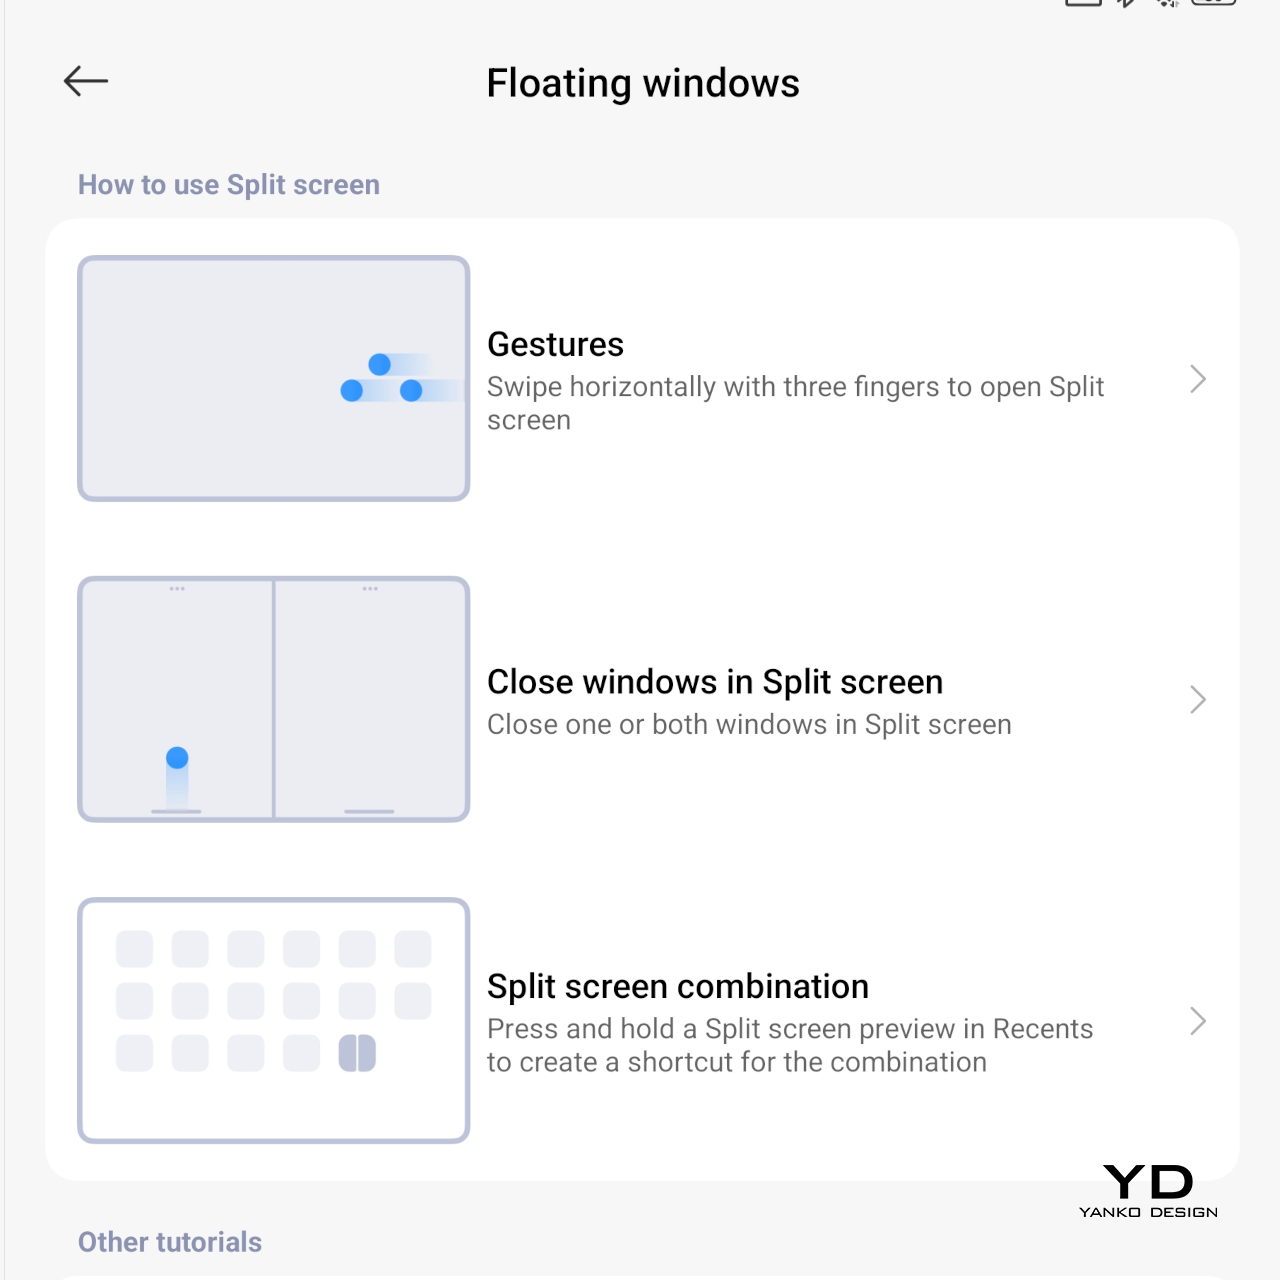The image size is (1280, 1280).
Task: Click the "Other tutorials" section header
Action: click(170, 1242)
